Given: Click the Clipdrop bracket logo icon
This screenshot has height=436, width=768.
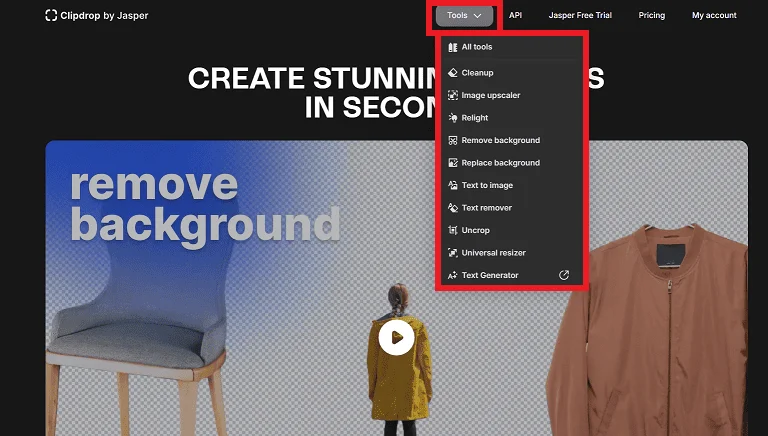Looking at the screenshot, I should (51, 15).
